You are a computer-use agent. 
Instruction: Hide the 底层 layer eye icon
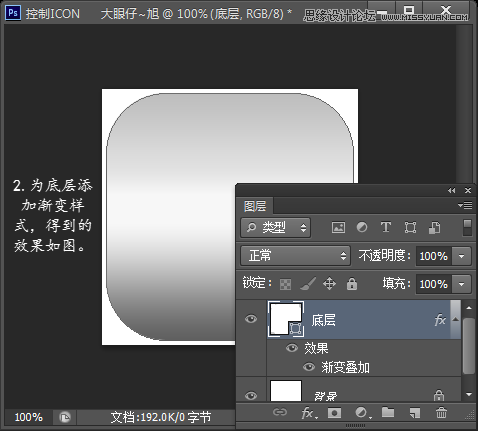(x=251, y=319)
